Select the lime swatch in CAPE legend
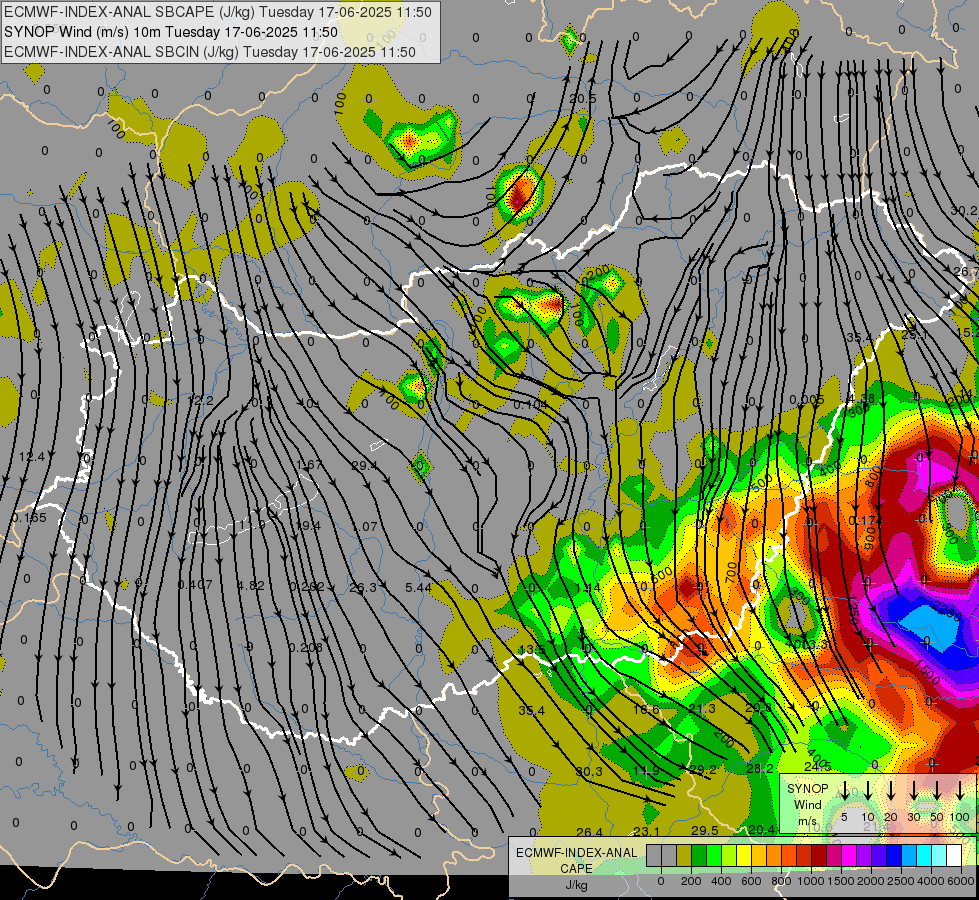 click(729, 856)
